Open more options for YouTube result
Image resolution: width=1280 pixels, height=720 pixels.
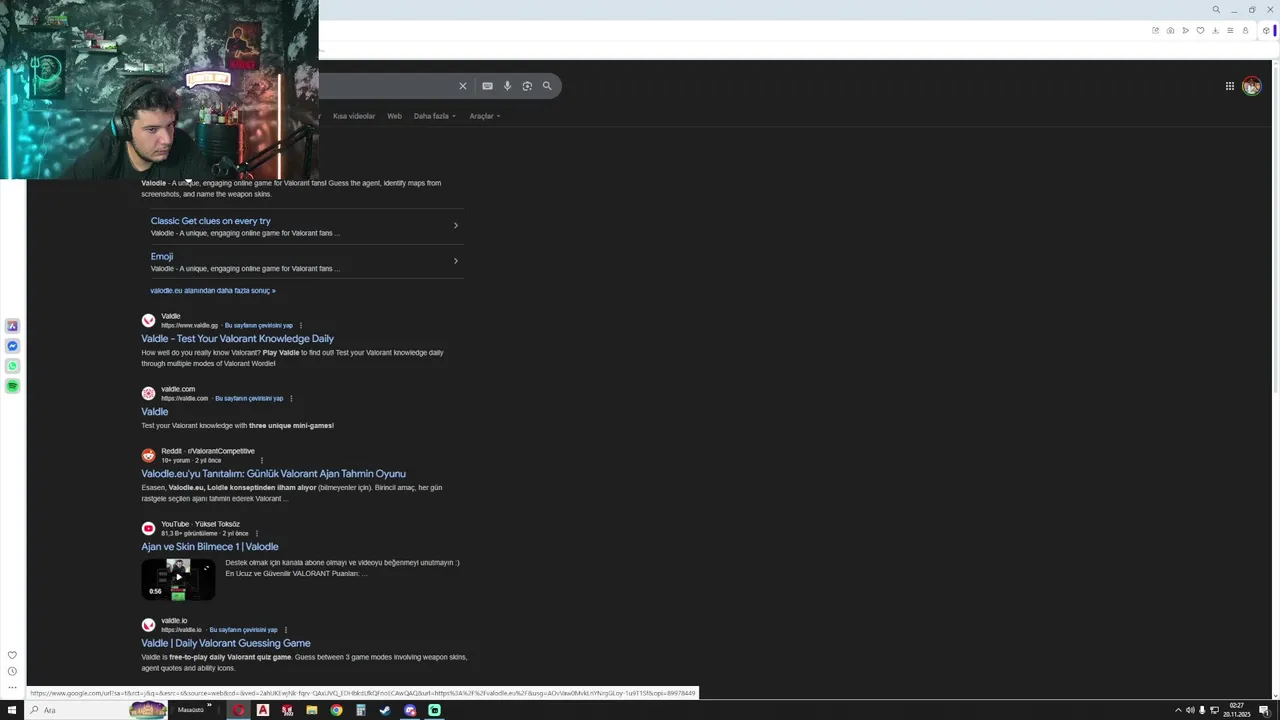pos(257,533)
